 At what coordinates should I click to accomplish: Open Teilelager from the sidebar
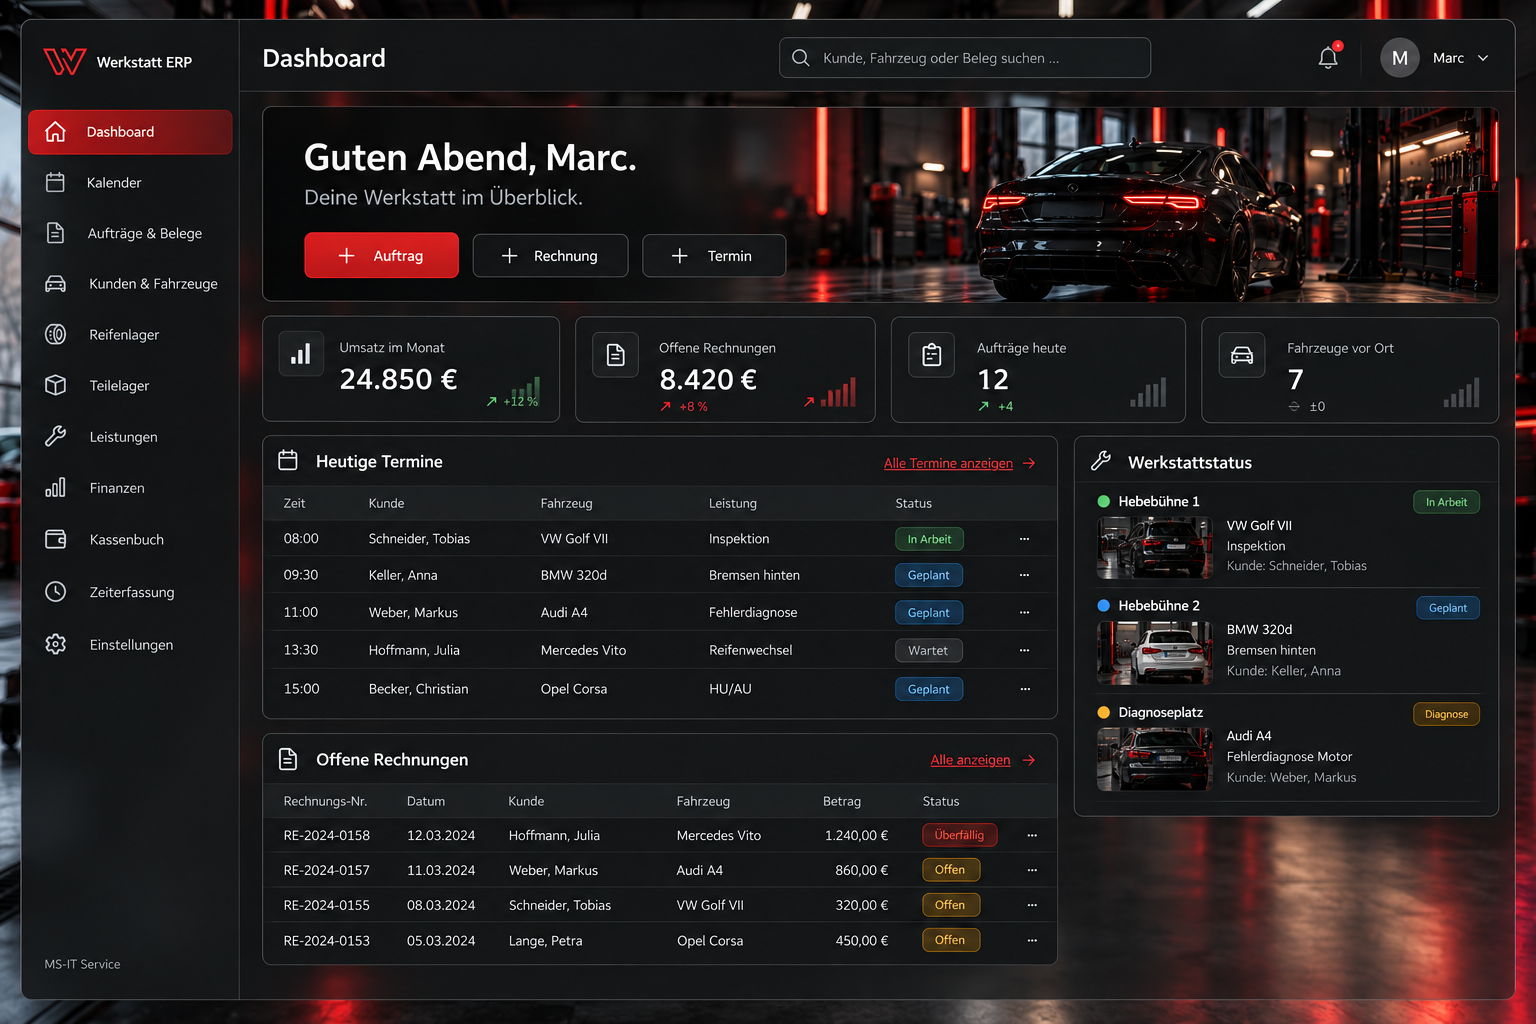130,385
